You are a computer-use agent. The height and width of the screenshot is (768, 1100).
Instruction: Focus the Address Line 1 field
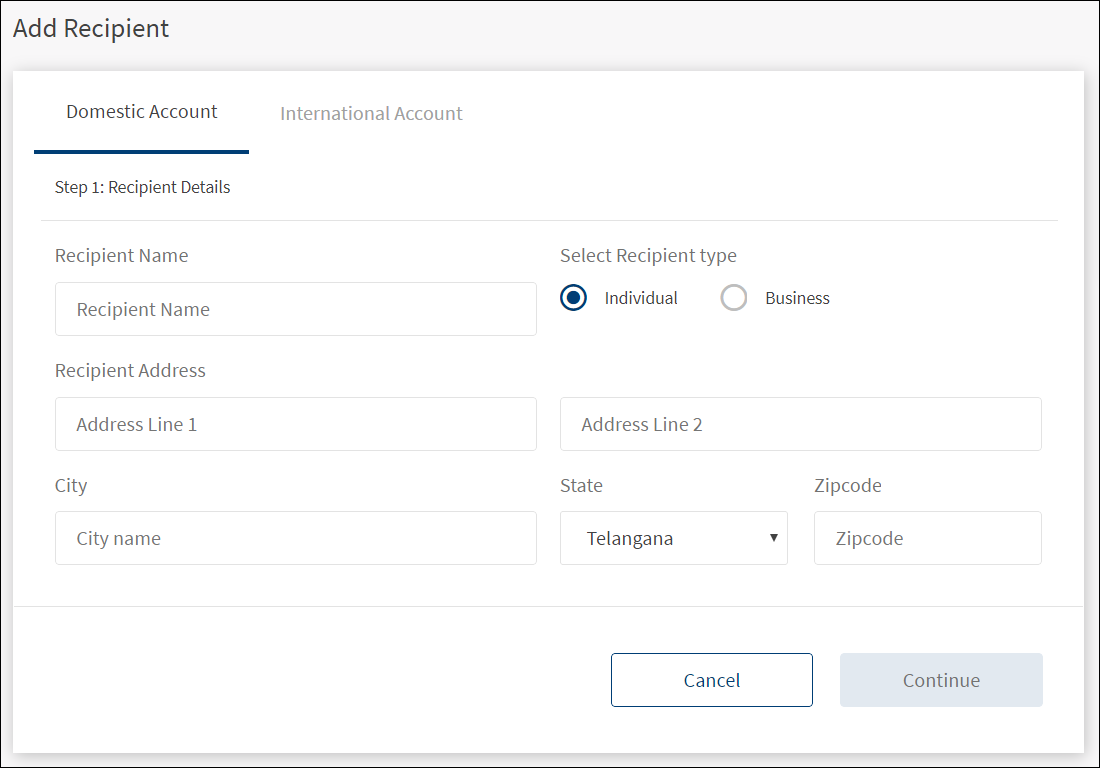tap(295, 424)
